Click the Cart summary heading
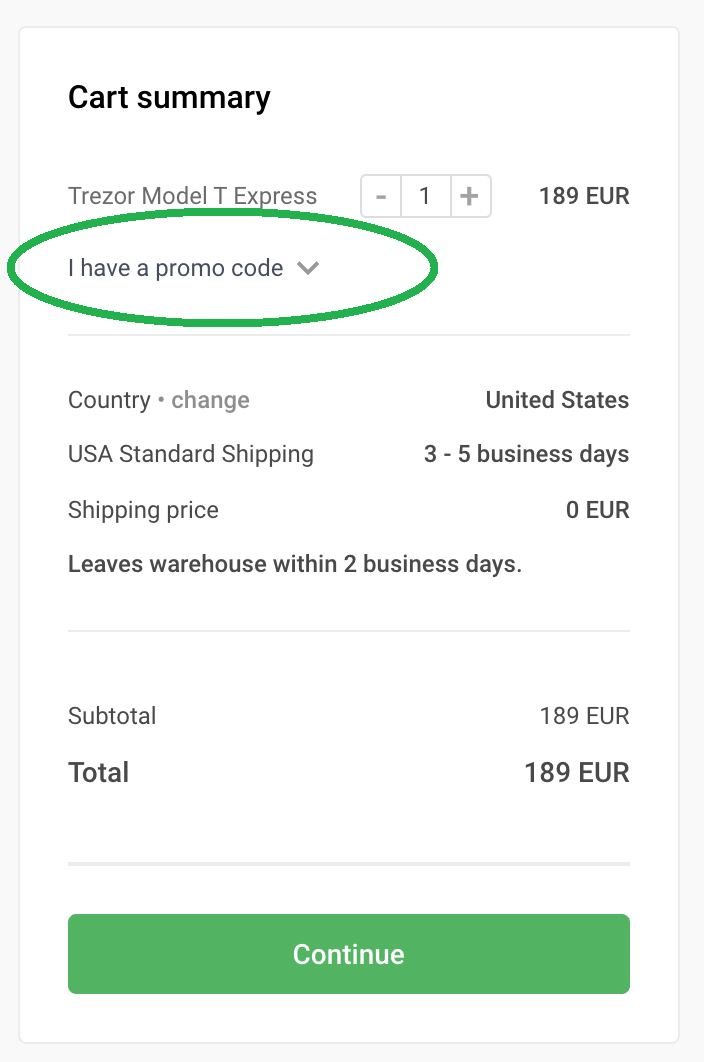The width and height of the screenshot is (704, 1062). [x=169, y=98]
